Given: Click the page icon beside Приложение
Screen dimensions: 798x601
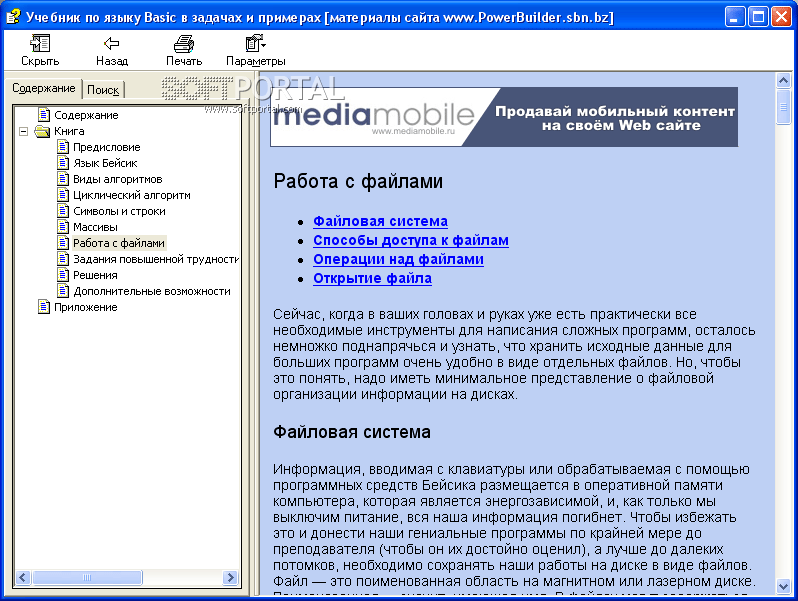Looking at the screenshot, I should pos(44,307).
